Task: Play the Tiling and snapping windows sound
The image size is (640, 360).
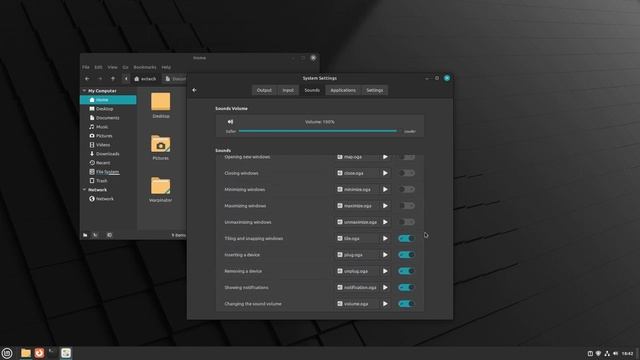Action: click(x=385, y=238)
